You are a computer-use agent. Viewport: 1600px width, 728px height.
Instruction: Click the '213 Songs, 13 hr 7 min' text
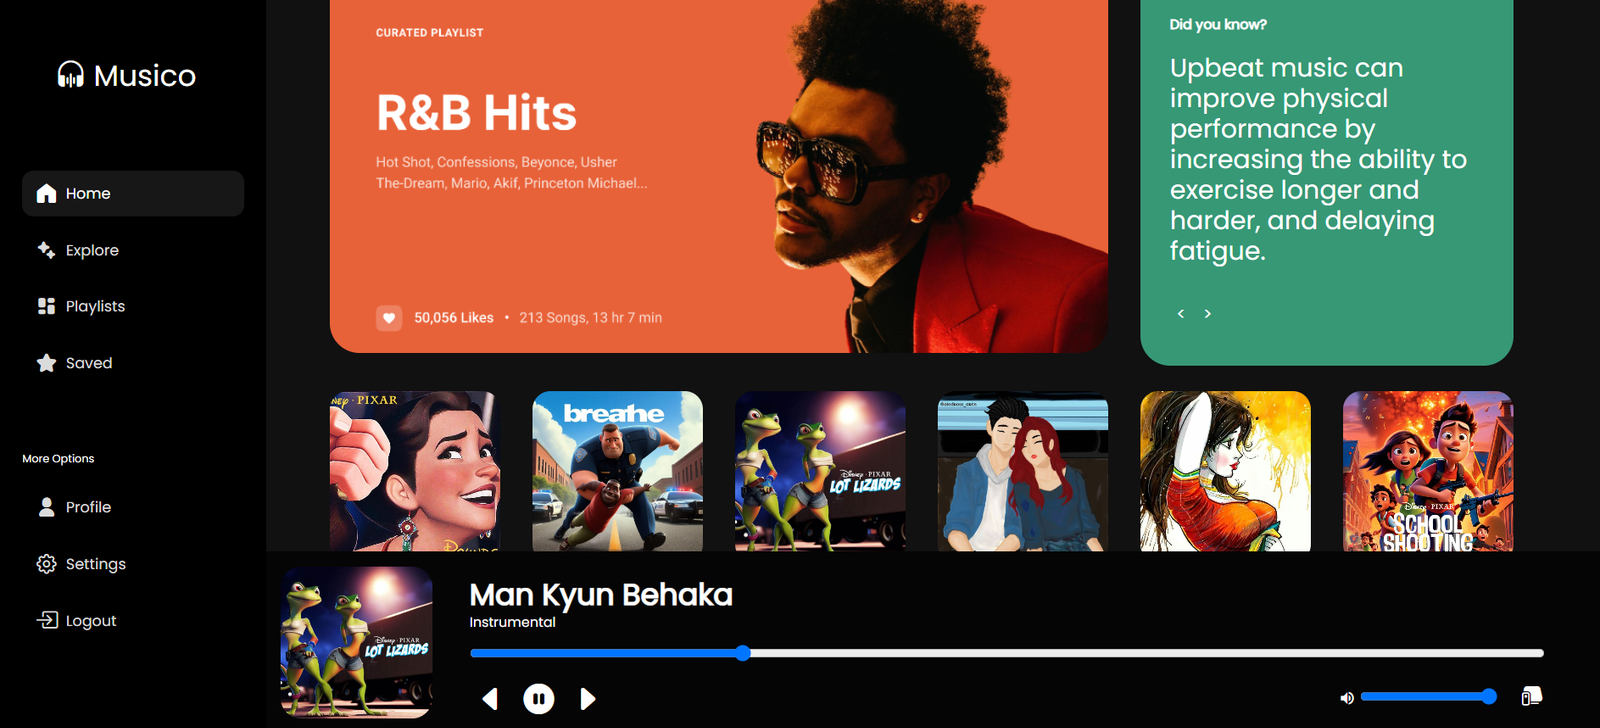point(591,318)
